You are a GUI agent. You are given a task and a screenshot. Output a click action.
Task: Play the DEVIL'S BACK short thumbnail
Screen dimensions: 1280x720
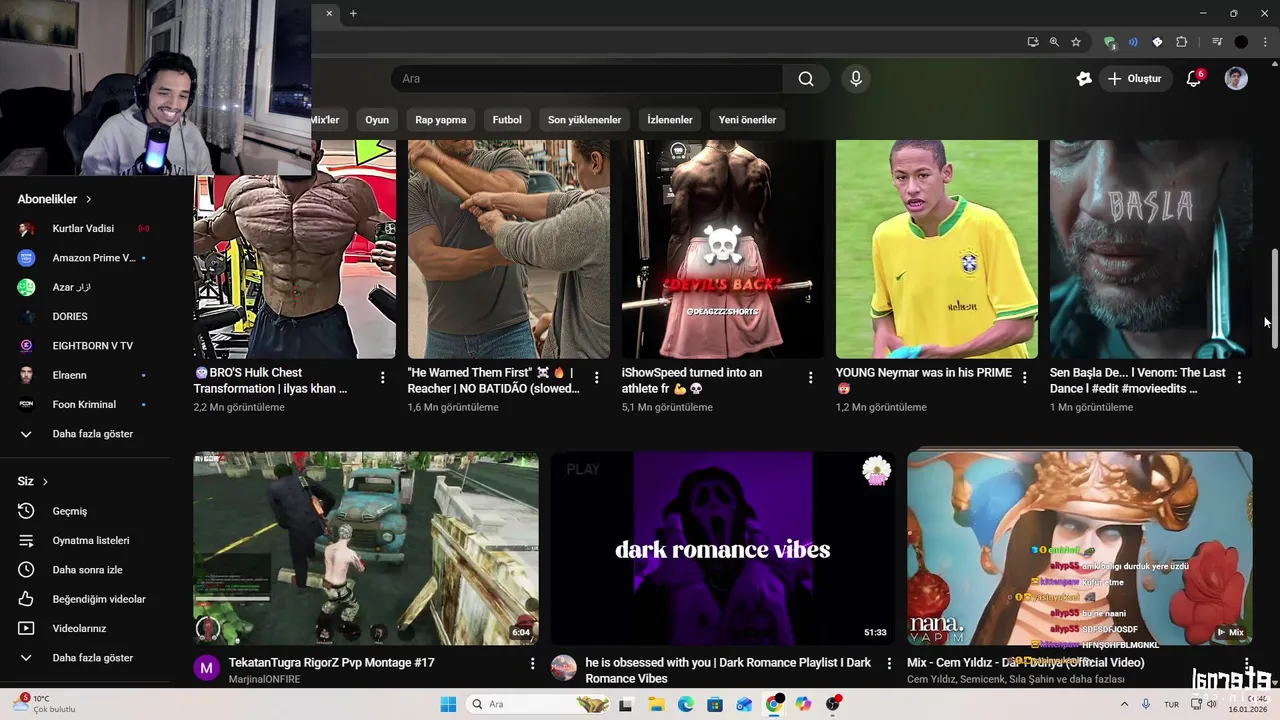pyautogui.click(x=723, y=249)
